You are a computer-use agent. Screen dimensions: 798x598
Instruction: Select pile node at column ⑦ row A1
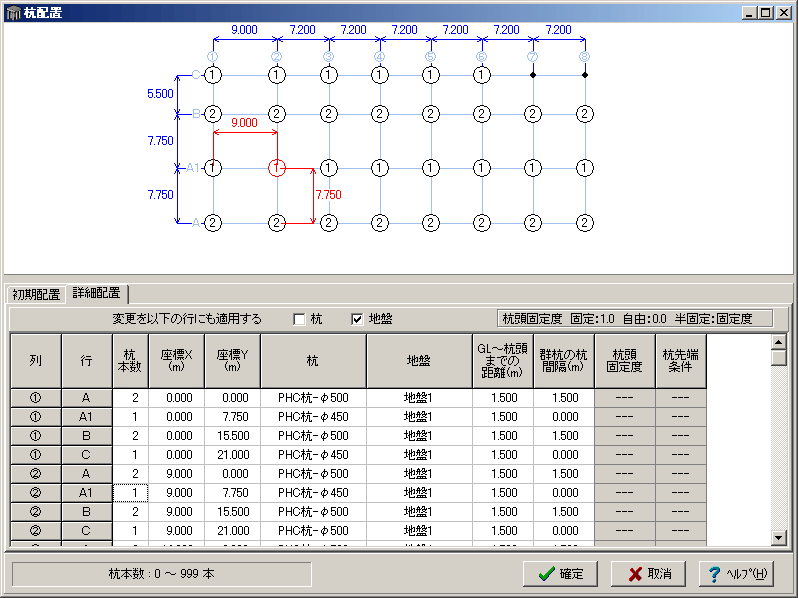pyautogui.click(x=533, y=167)
